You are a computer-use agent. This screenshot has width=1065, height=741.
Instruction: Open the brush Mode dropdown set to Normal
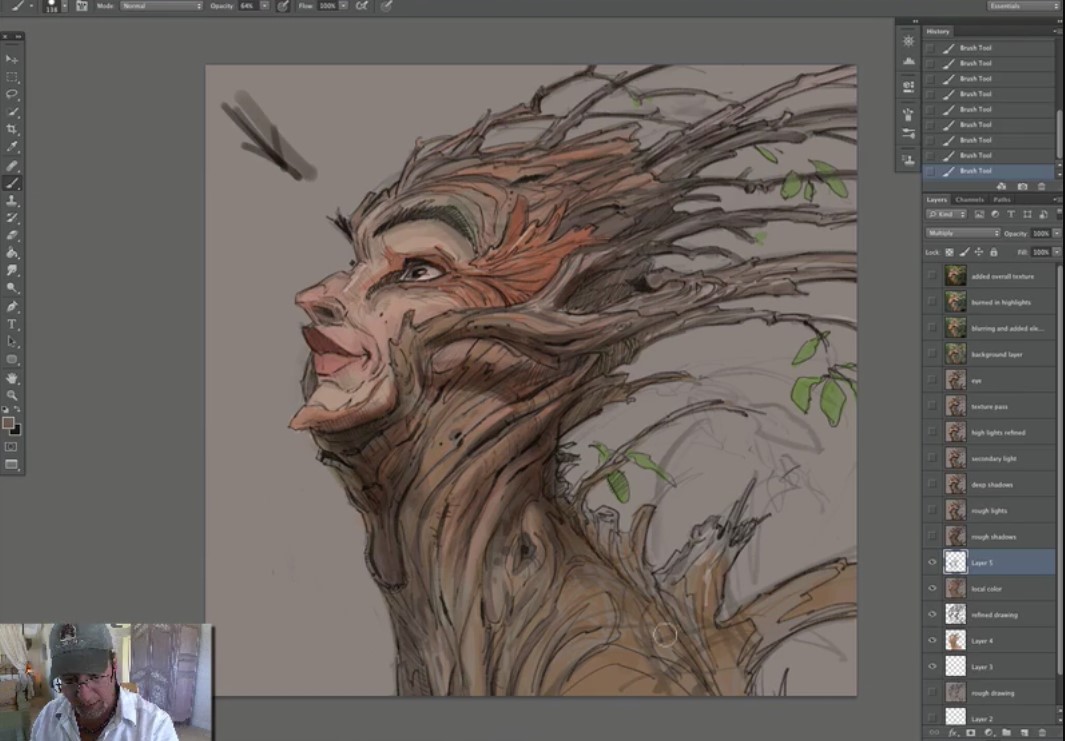coord(161,6)
